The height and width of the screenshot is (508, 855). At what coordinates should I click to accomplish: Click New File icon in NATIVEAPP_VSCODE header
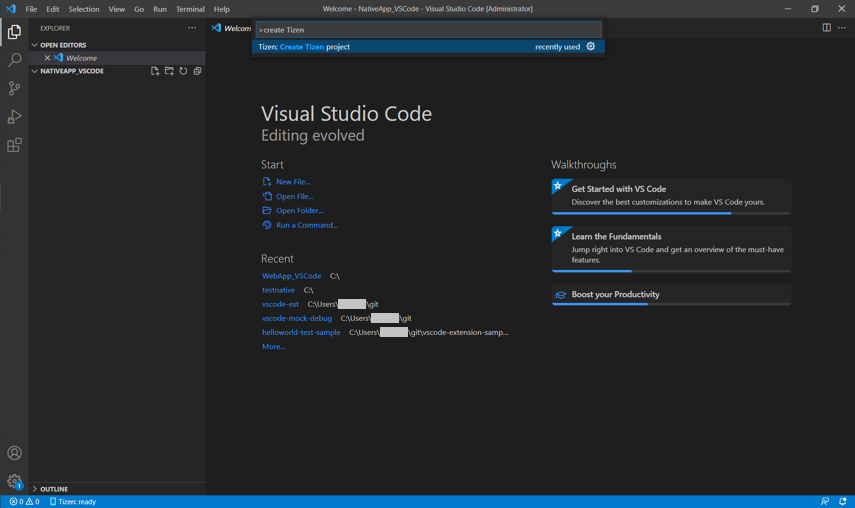pyautogui.click(x=155, y=71)
